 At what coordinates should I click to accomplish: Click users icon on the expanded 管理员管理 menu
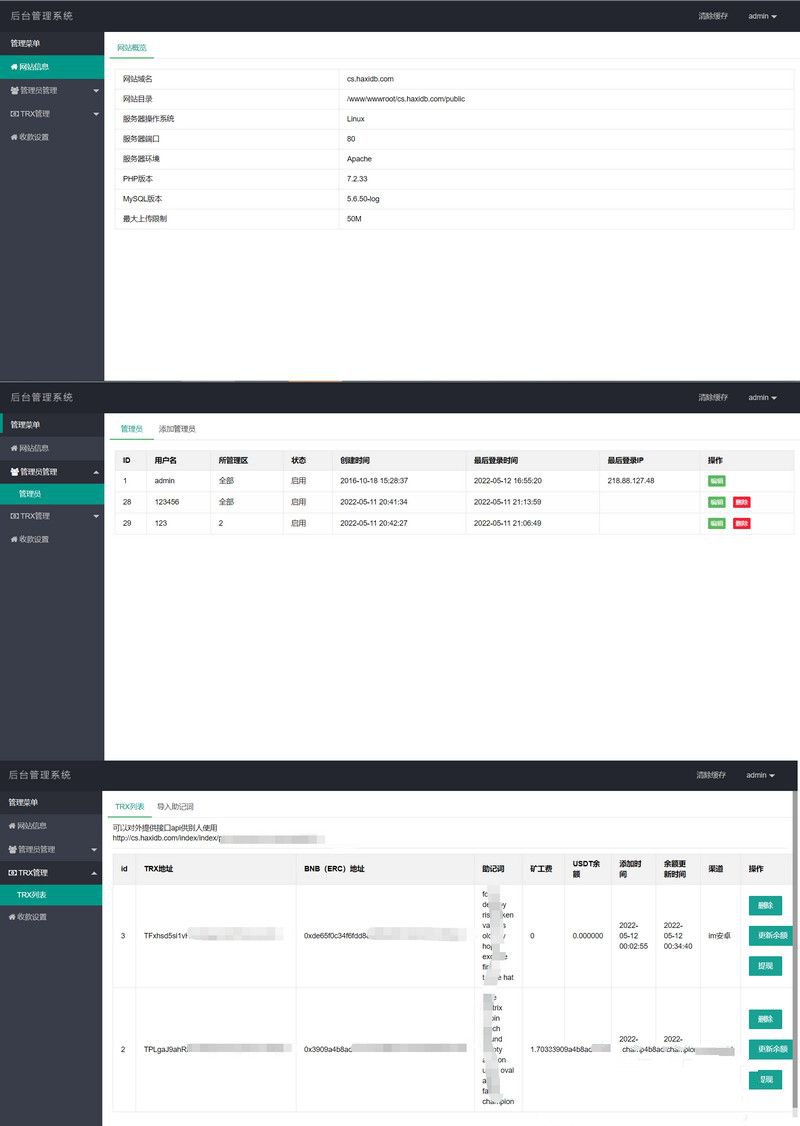pyautogui.click(x=14, y=471)
